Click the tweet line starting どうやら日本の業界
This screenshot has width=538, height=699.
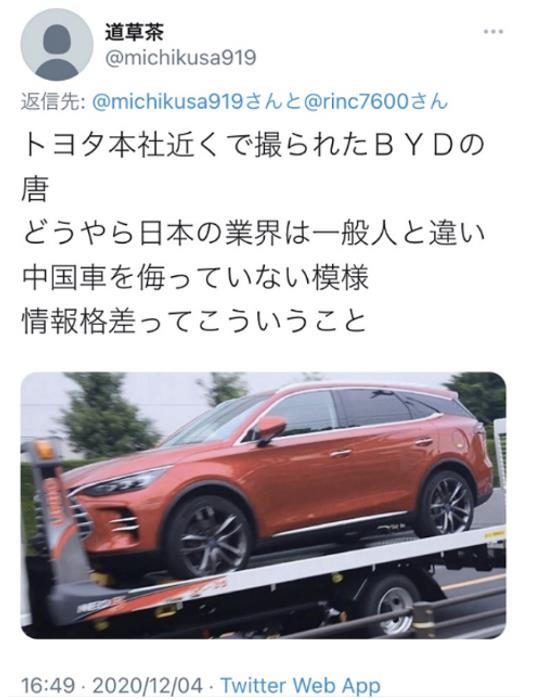click(x=253, y=234)
